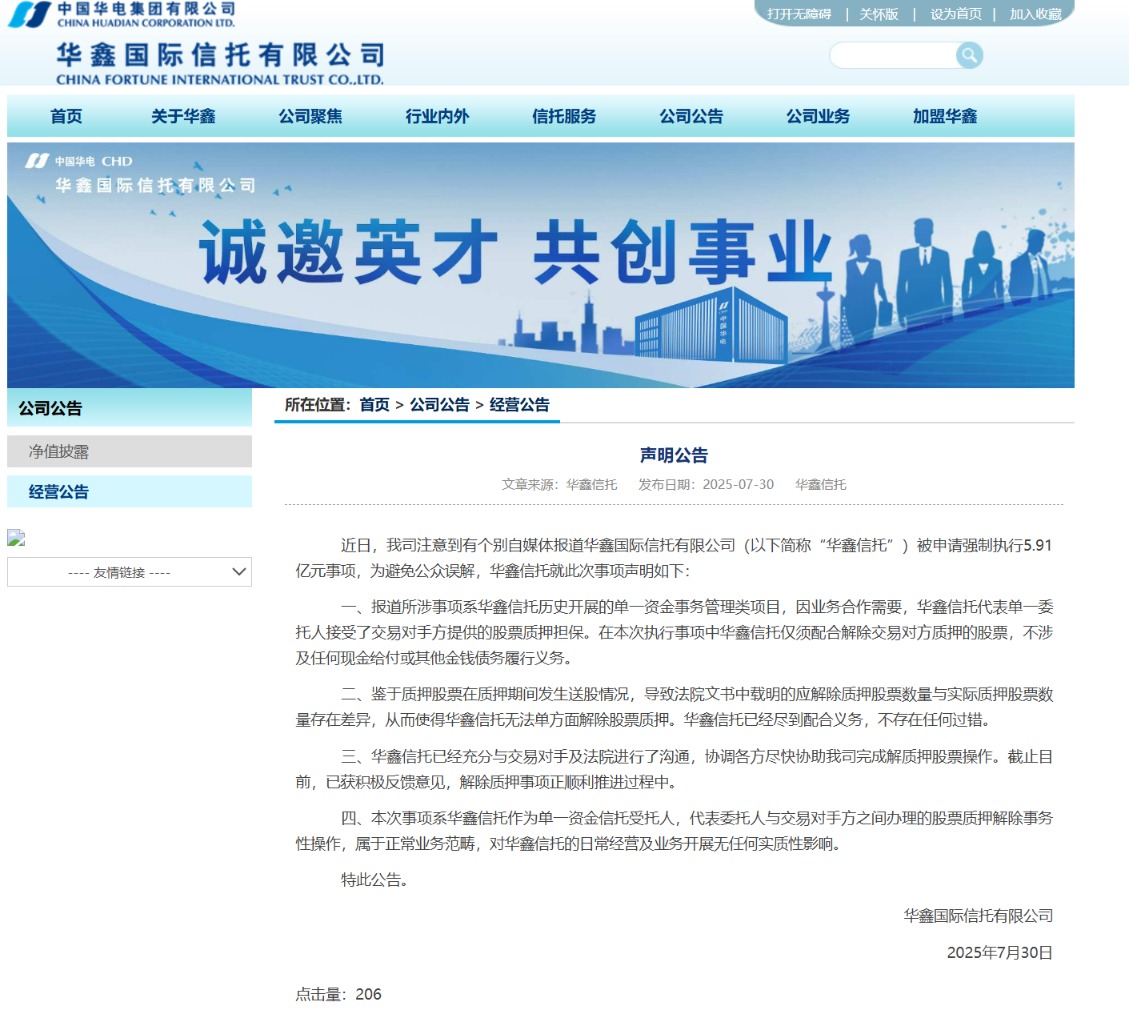This screenshot has height=1010, width=1129.
Task: Go to 公司聚焦 in navigation bar
Action: pyautogui.click(x=310, y=117)
